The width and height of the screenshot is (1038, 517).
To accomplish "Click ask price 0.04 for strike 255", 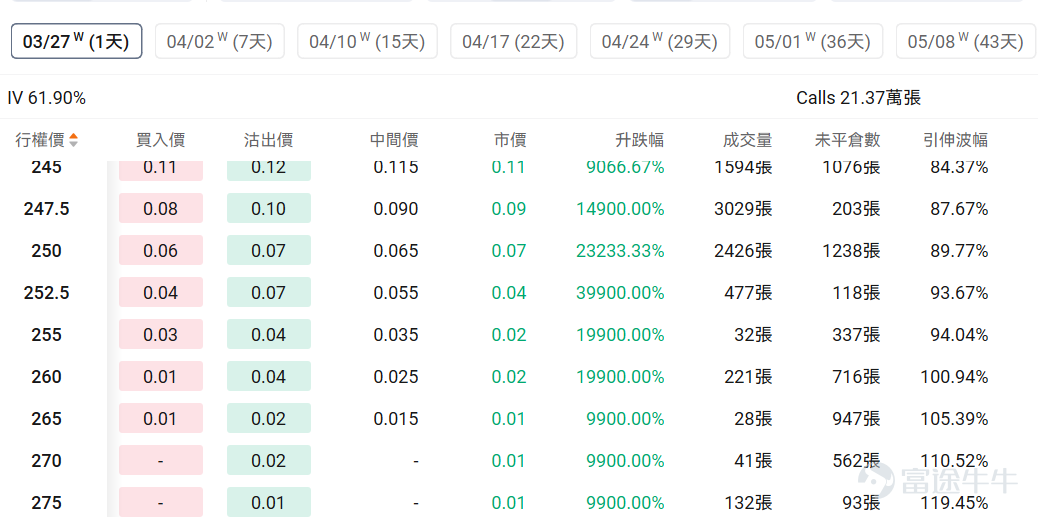I will [269, 335].
